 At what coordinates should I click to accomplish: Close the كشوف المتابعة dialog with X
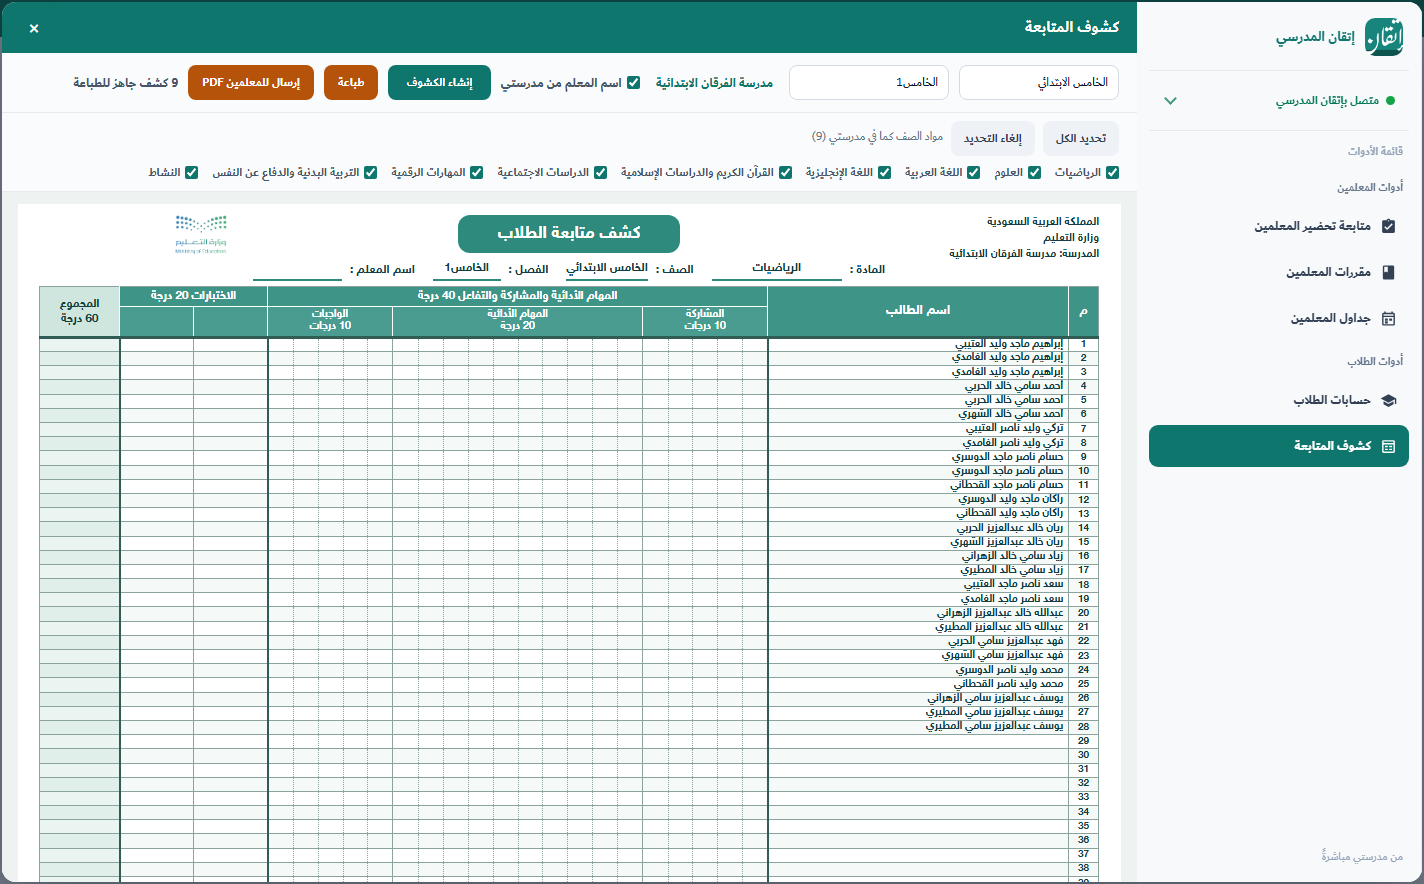[x=34, y=28]
